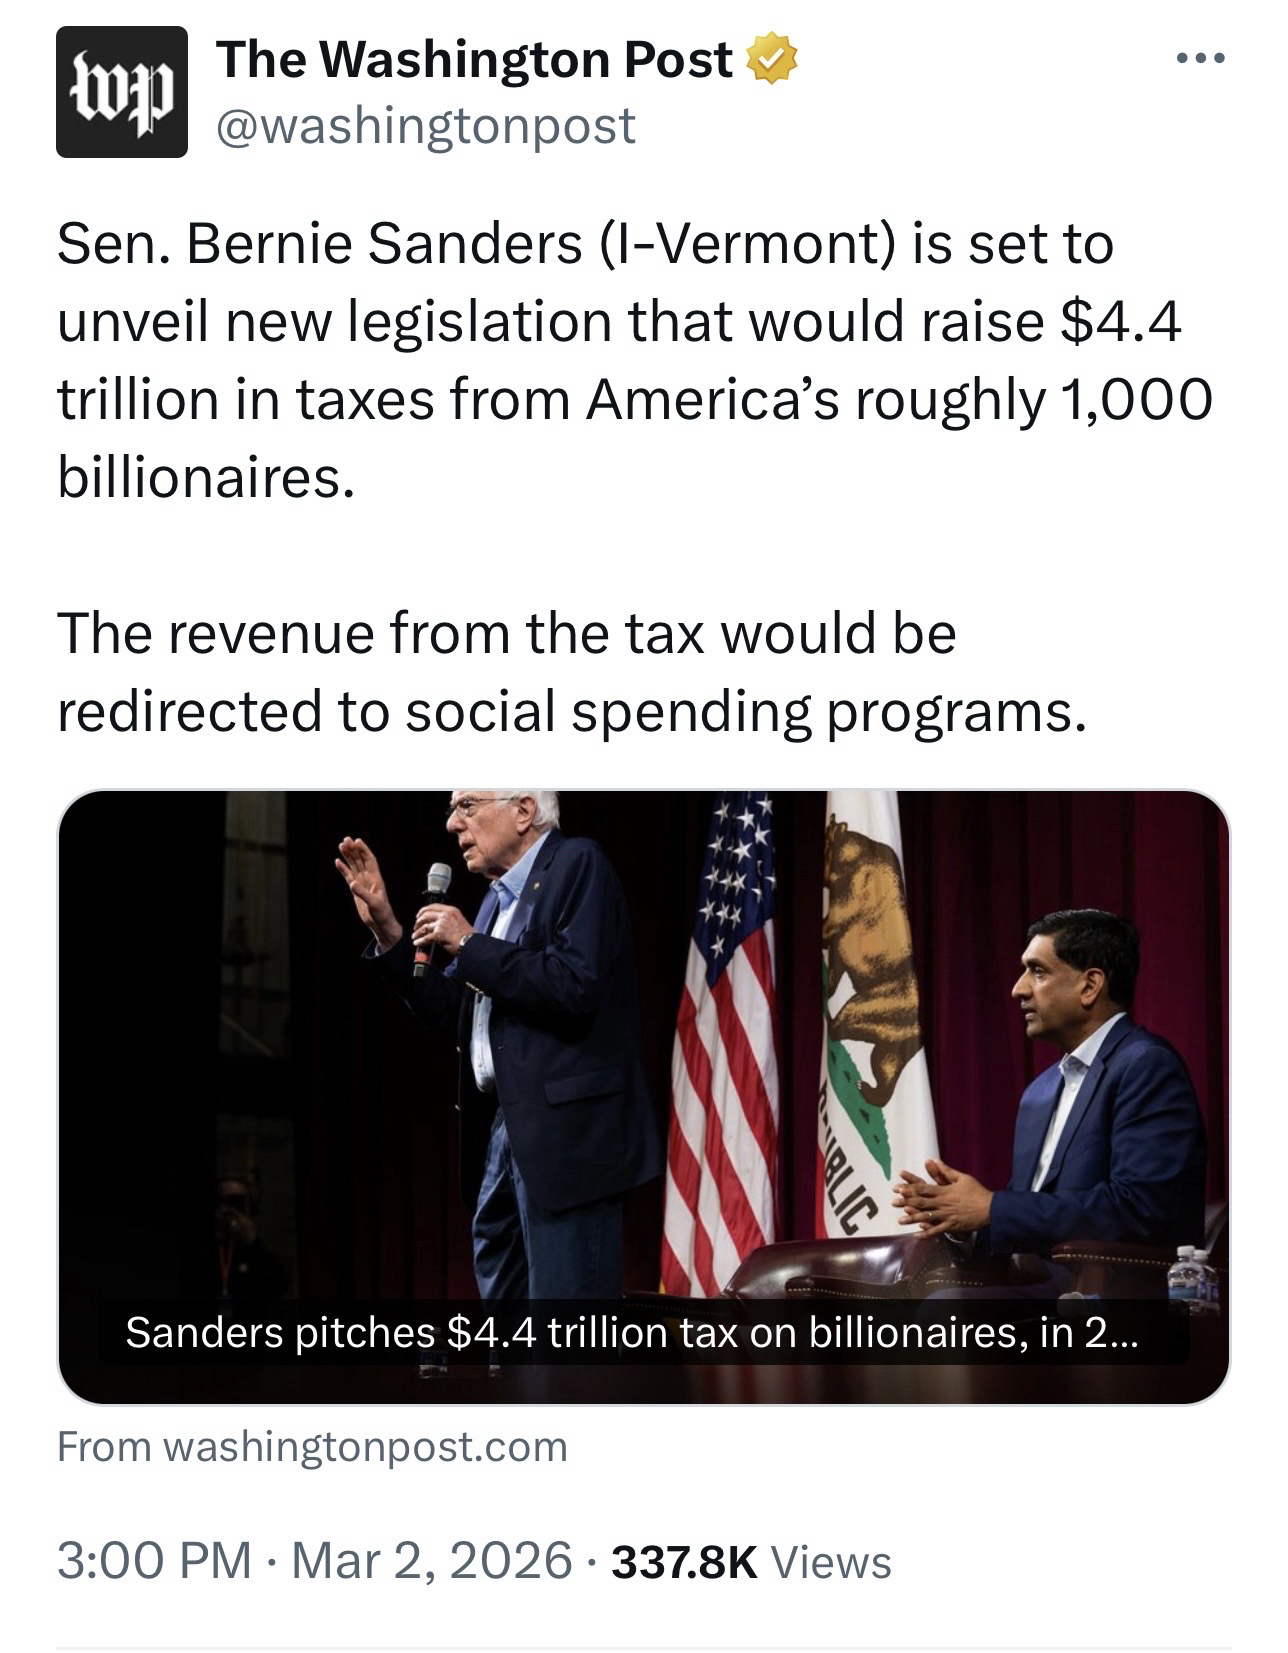Open the "Sanders pitches $4.4 trillion tax" headline
This screenshot has height=1653, width=1288.
[631, 1332]
